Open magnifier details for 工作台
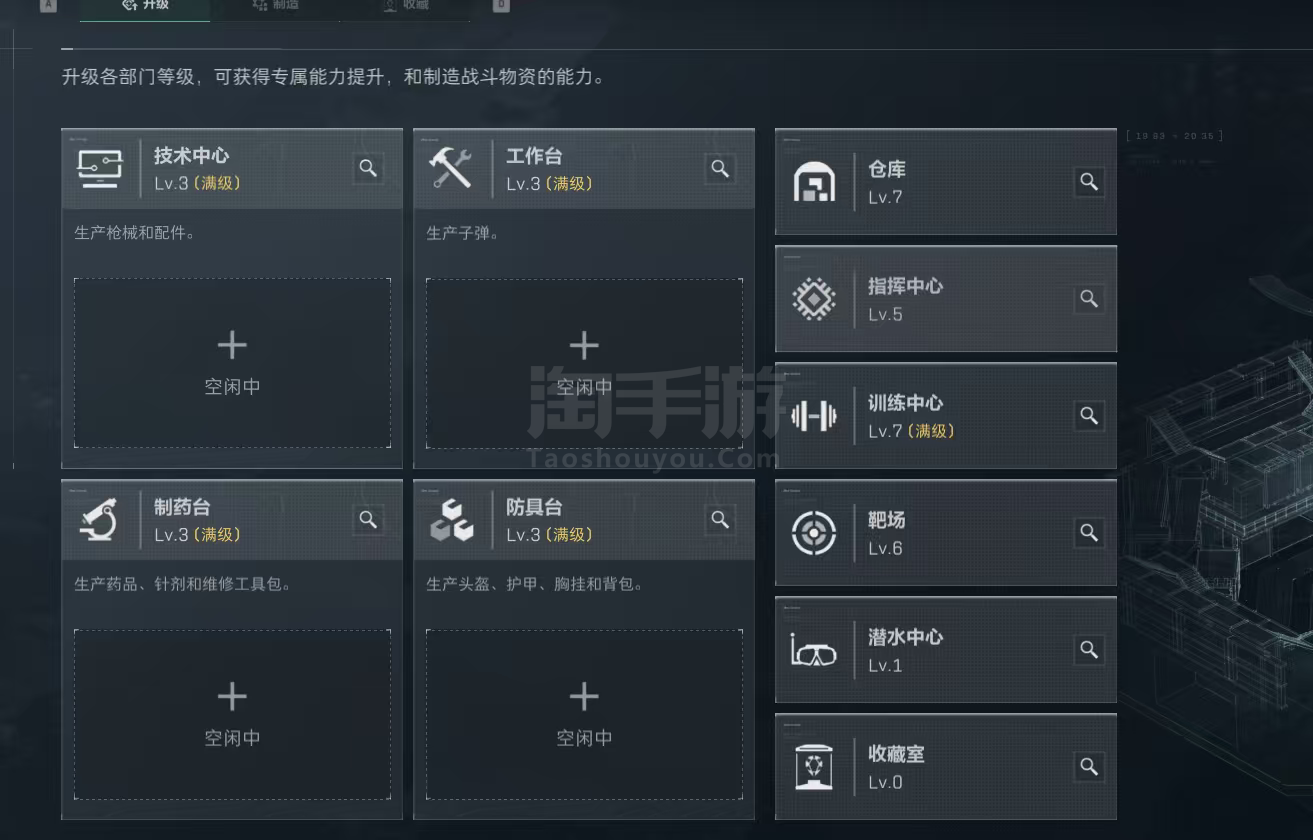This screenshot has width=1313, height=840. pyautogui.click(x=720, y=168)
